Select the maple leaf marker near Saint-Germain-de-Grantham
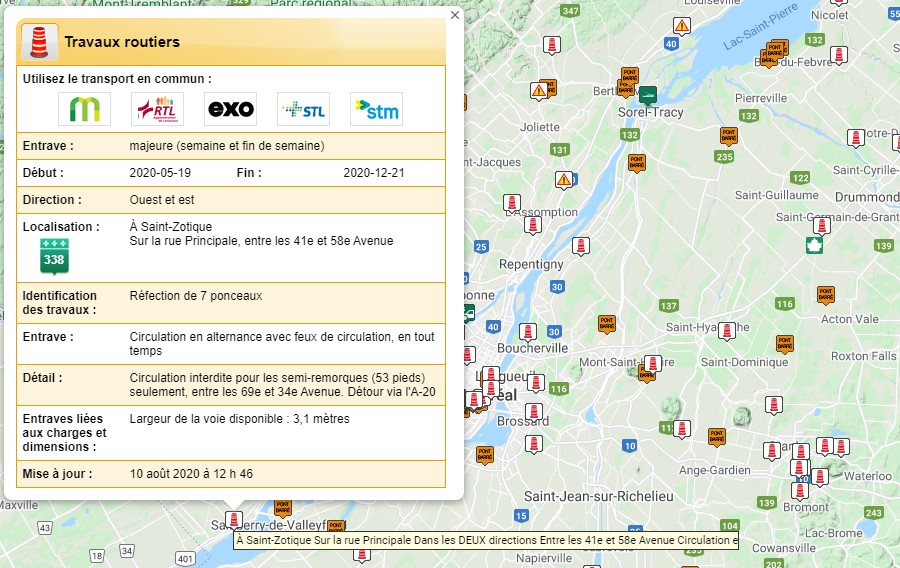 click(816, 246)
